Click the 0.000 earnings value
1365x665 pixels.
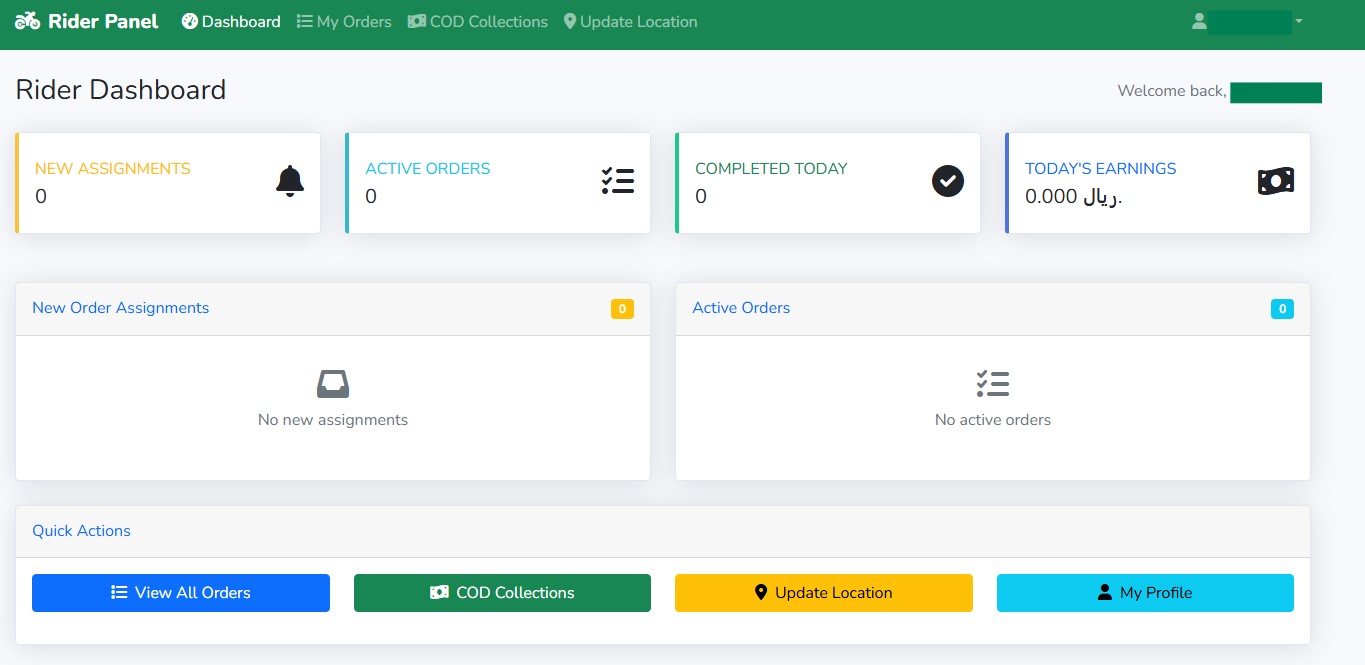(x=1074, y=196)
